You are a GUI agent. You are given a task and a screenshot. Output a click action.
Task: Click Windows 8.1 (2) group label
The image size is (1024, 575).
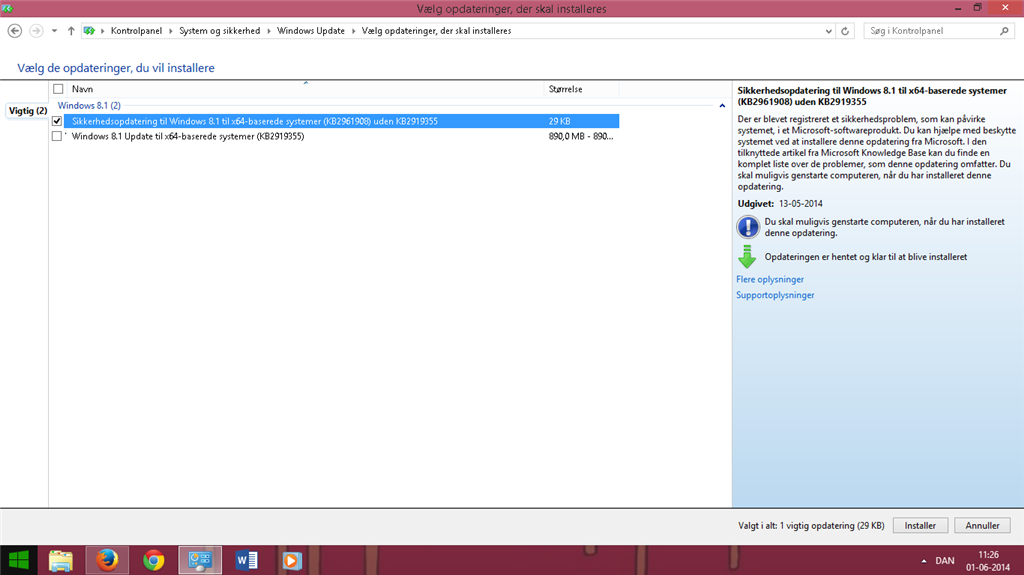[89, 105]
